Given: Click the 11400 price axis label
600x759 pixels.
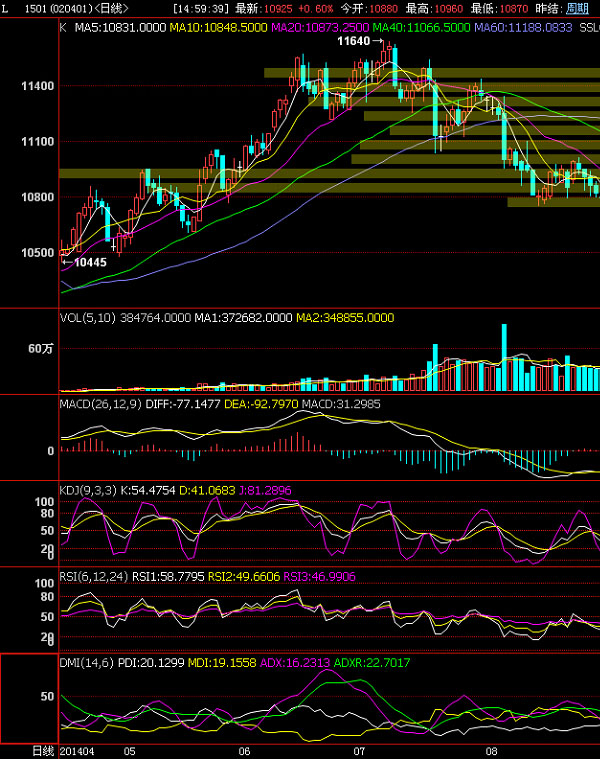Looking at the screenshot, I should click(x=37, y=86).
